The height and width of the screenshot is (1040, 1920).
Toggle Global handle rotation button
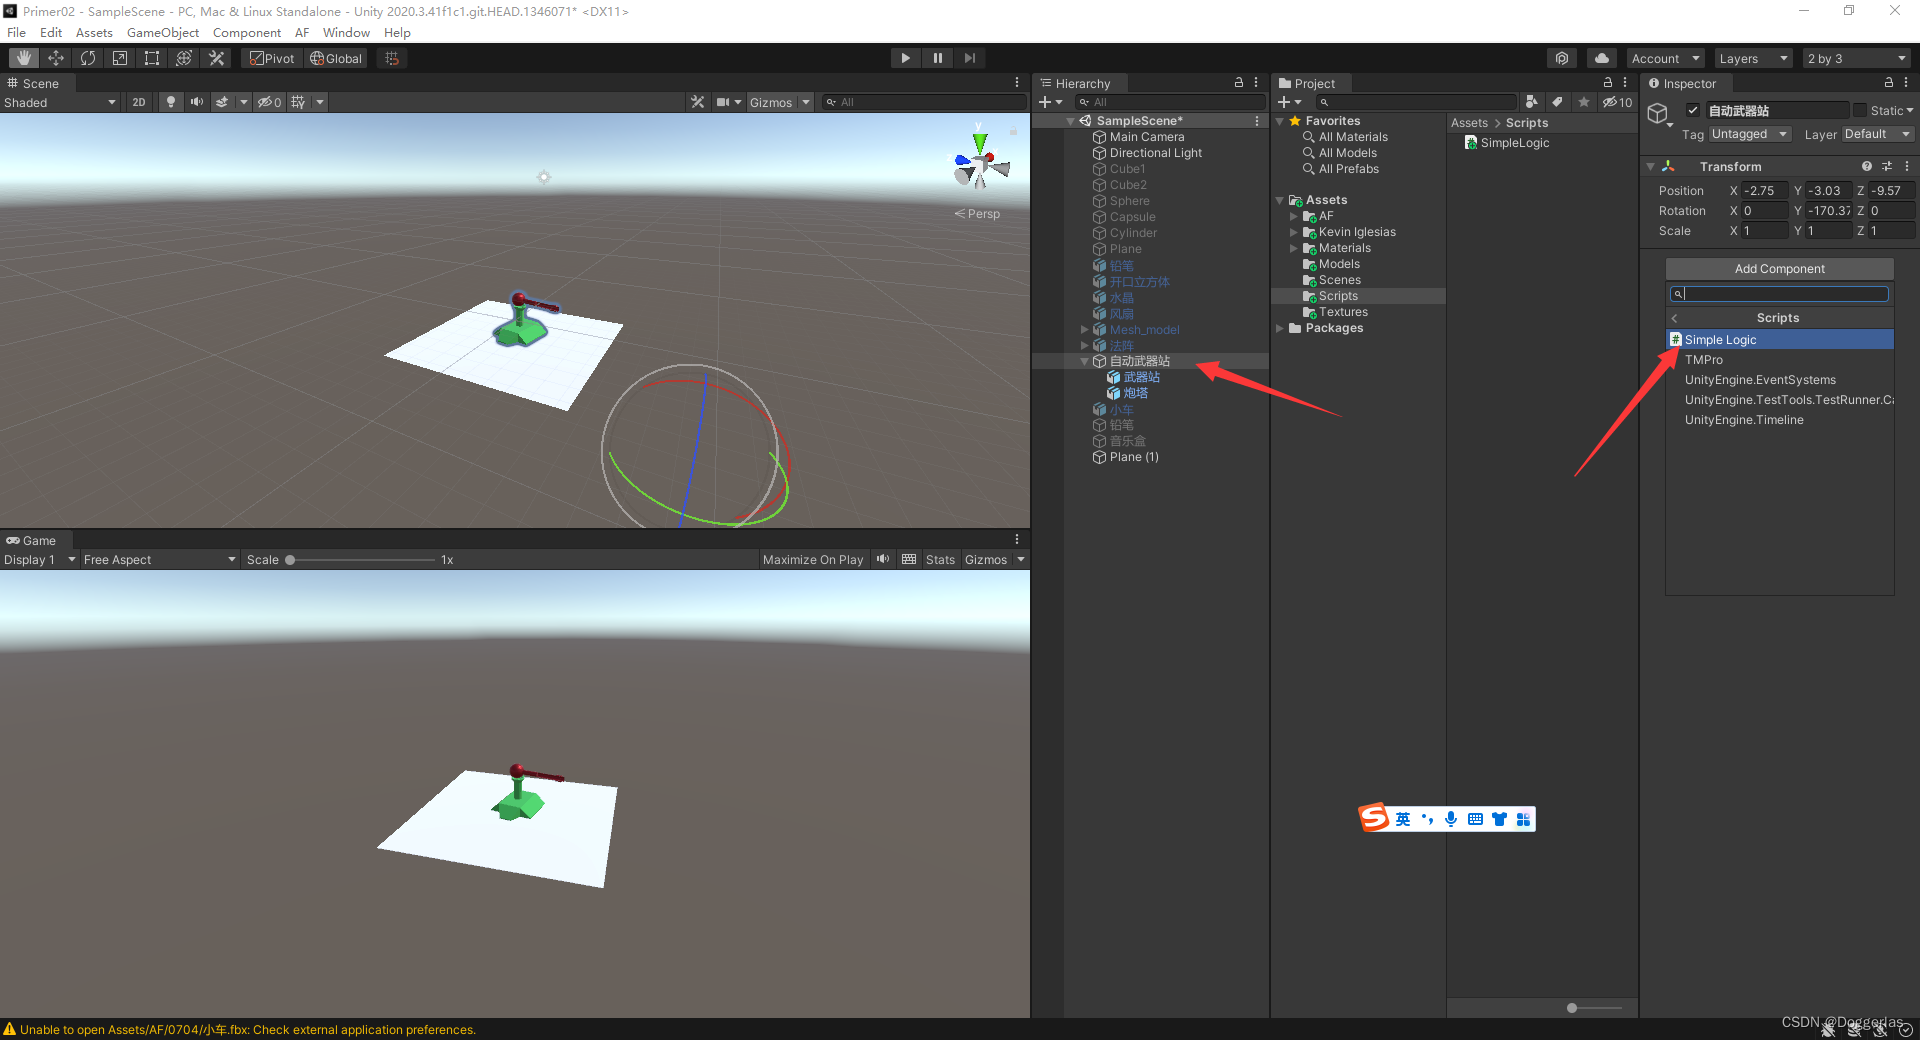pyautogui.click(x=336, y=58)
